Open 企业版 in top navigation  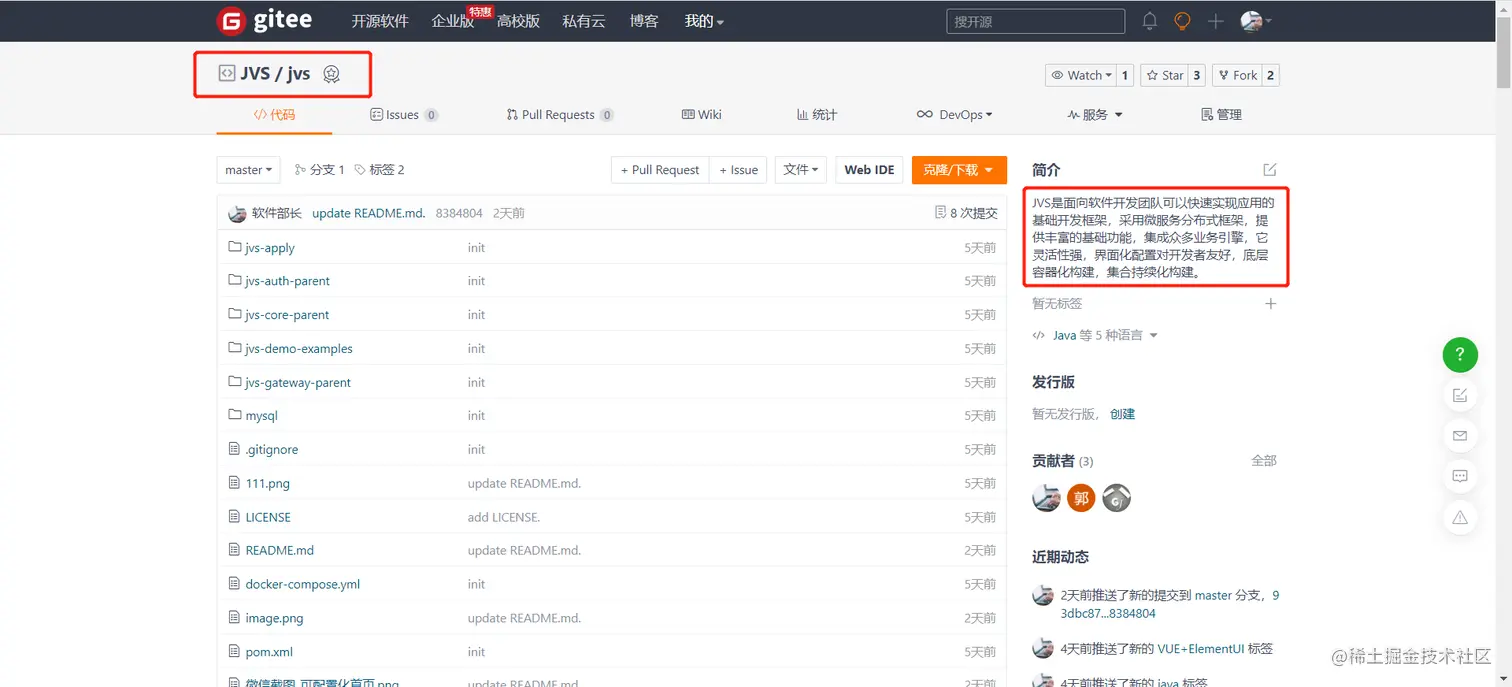tap(453, 21)
